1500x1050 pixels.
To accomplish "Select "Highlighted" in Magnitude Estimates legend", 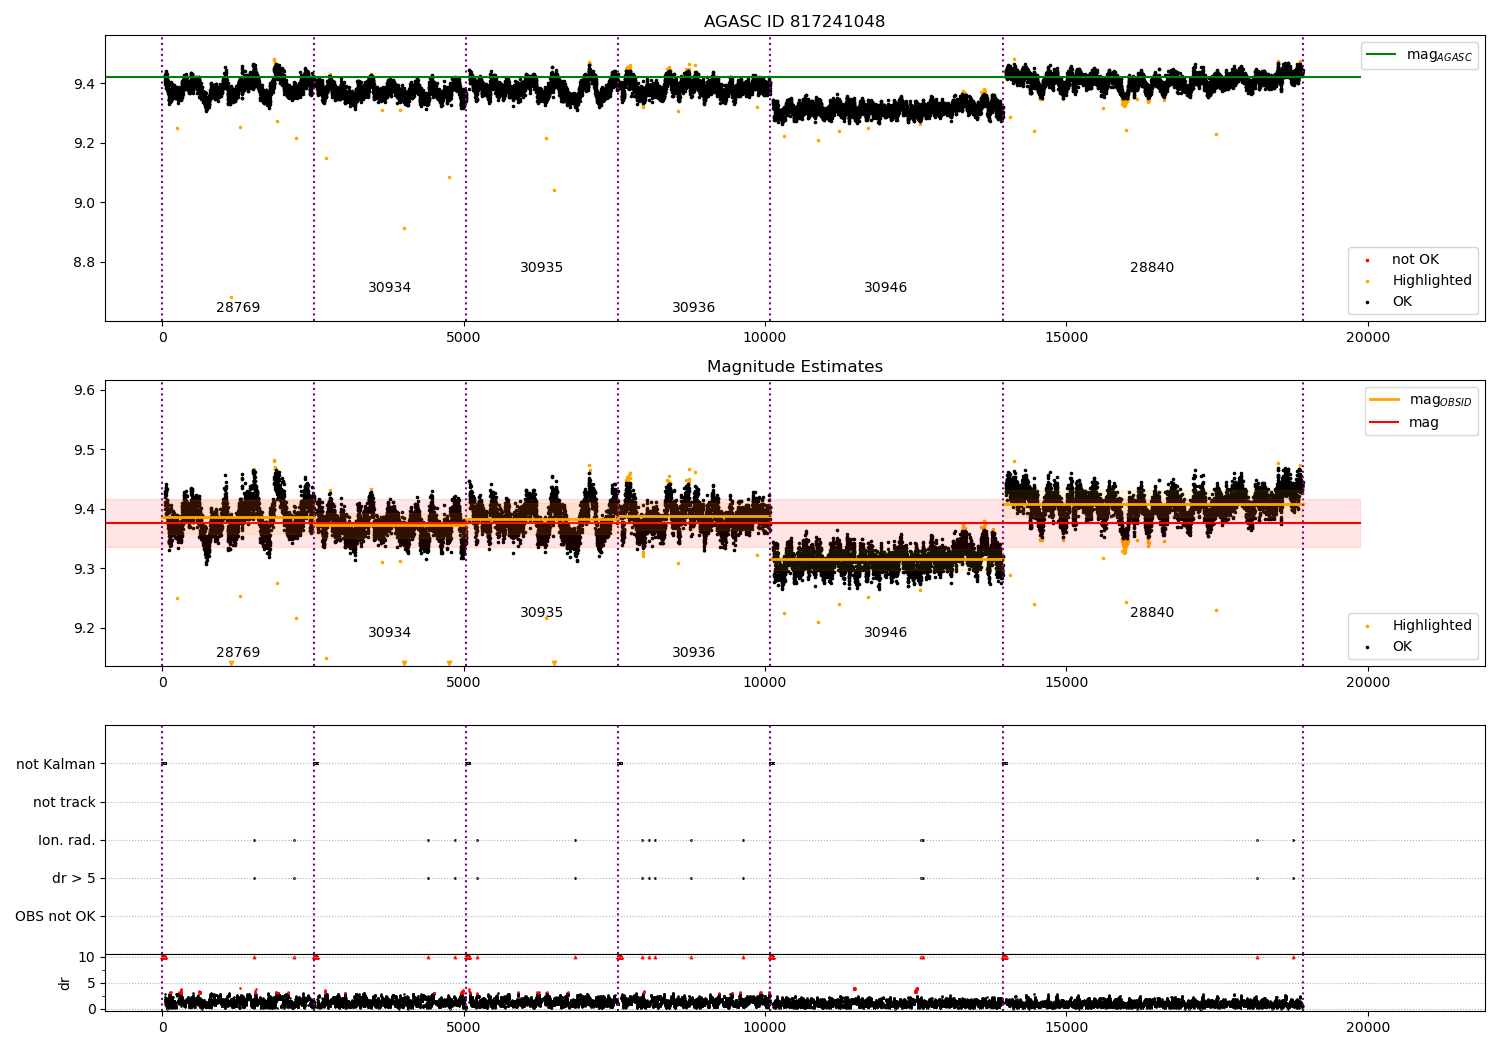I will pos(1432,626).
